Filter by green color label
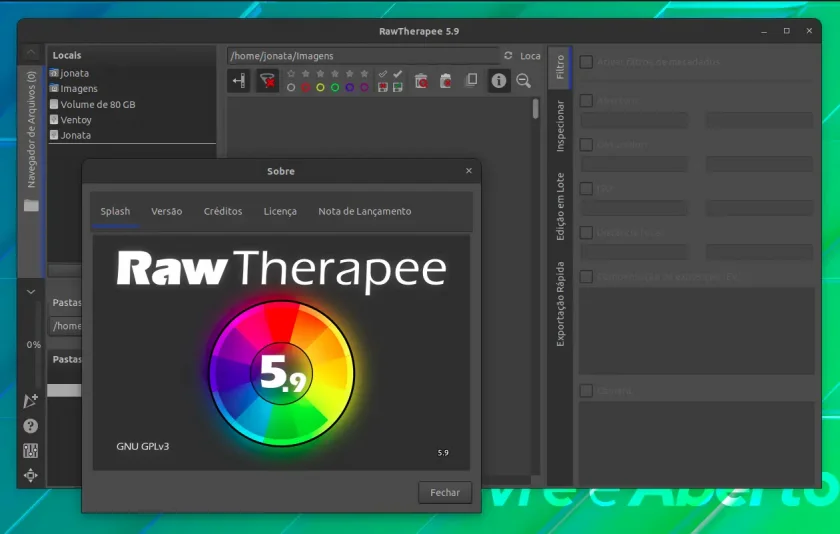Image resolution: width=840 pixels, height=534 pixels. [x=335, y=87]
